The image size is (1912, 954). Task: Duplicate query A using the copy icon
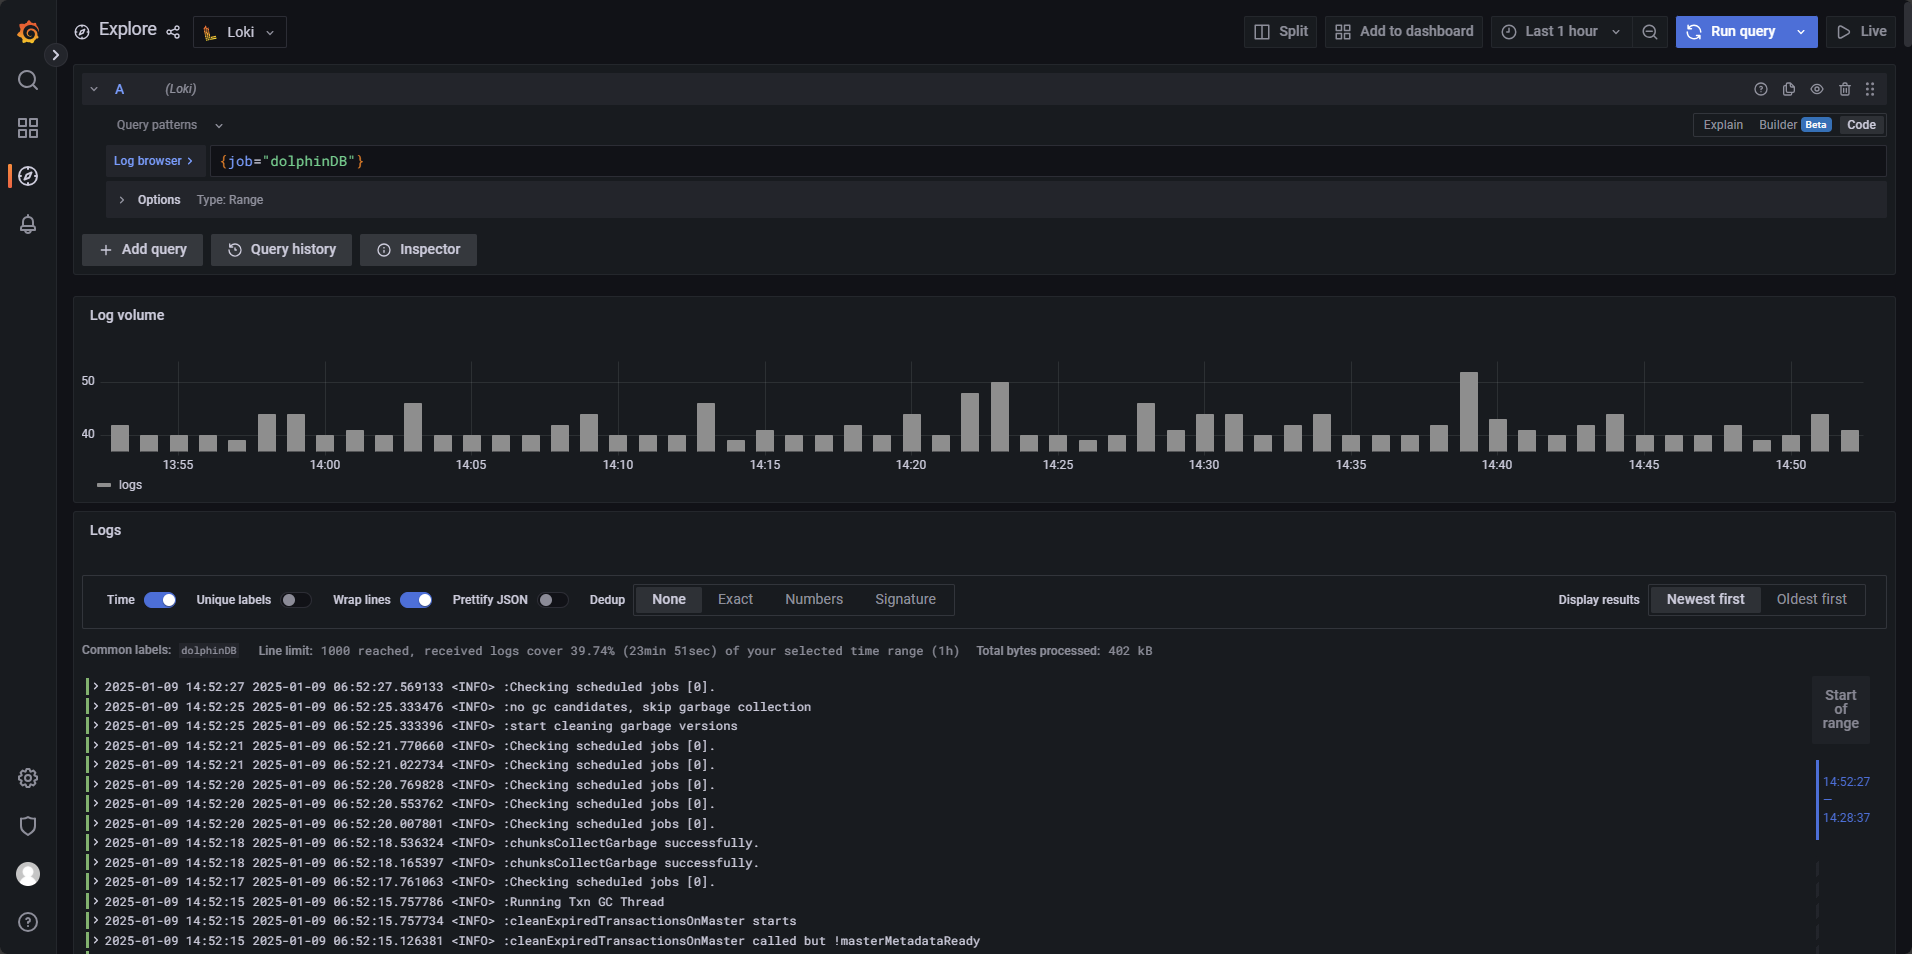point(1787,89)
